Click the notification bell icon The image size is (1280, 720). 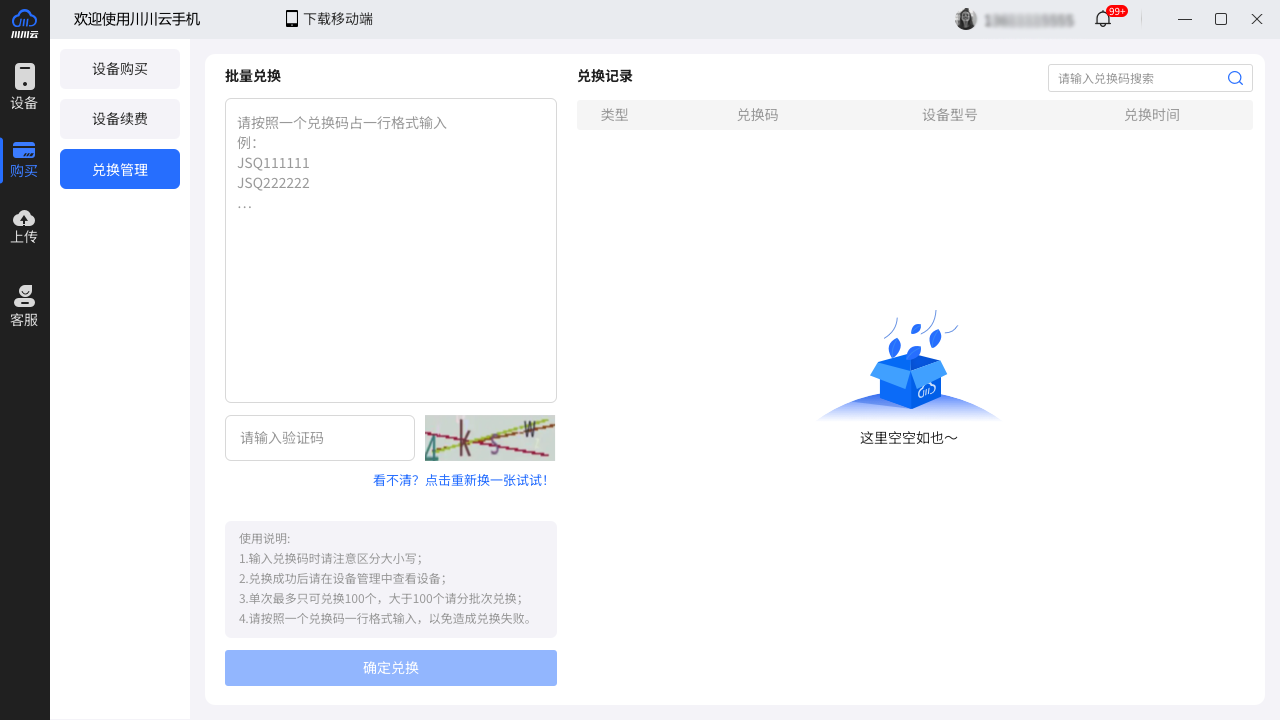pyautogui.click(x=1102, y=19)
